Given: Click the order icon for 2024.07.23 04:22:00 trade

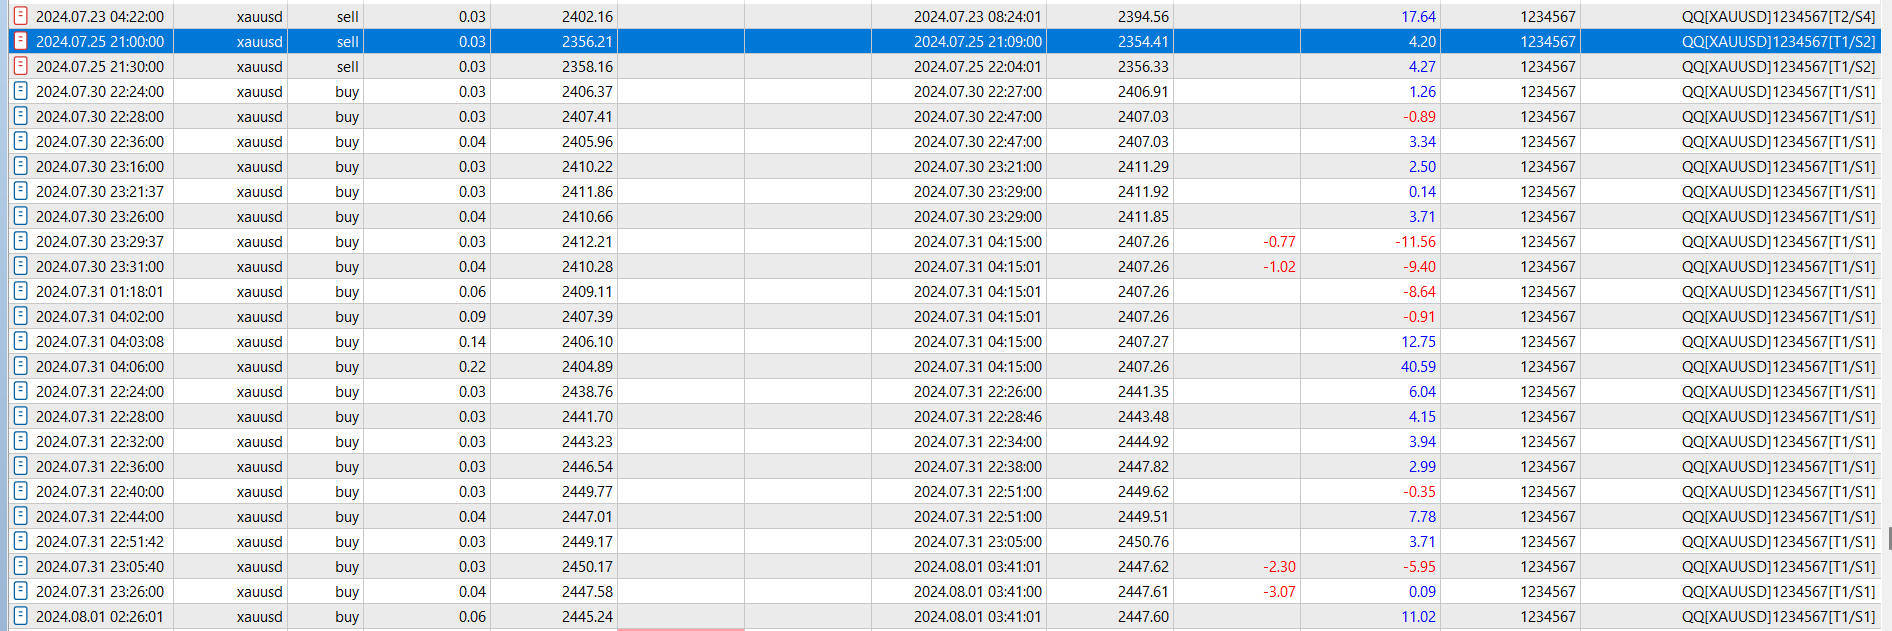Looking at the screenshot, I should tap(20, 16).
